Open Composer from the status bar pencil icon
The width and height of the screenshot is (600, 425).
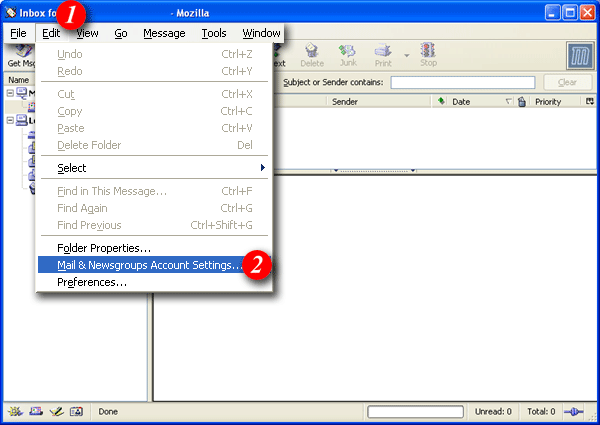(x=57, y=411)
